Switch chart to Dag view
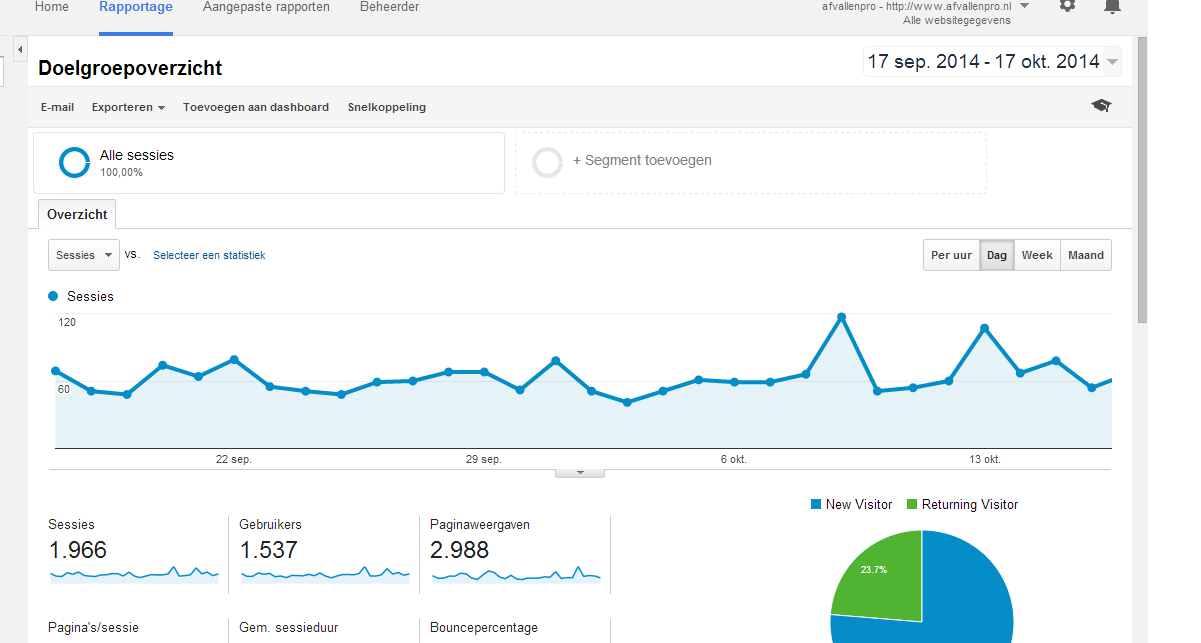The width and height of the screenshot is (1201, 643). [x=997, y=255]
